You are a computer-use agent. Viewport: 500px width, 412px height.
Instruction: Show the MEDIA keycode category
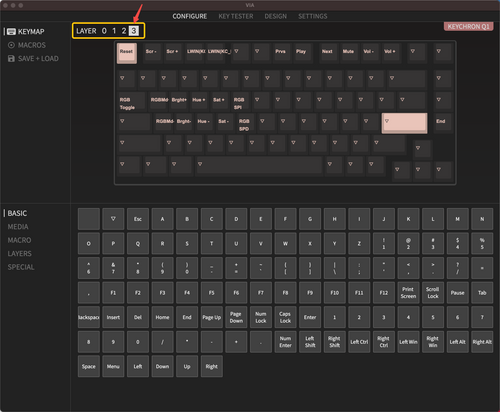coord(18,227)
